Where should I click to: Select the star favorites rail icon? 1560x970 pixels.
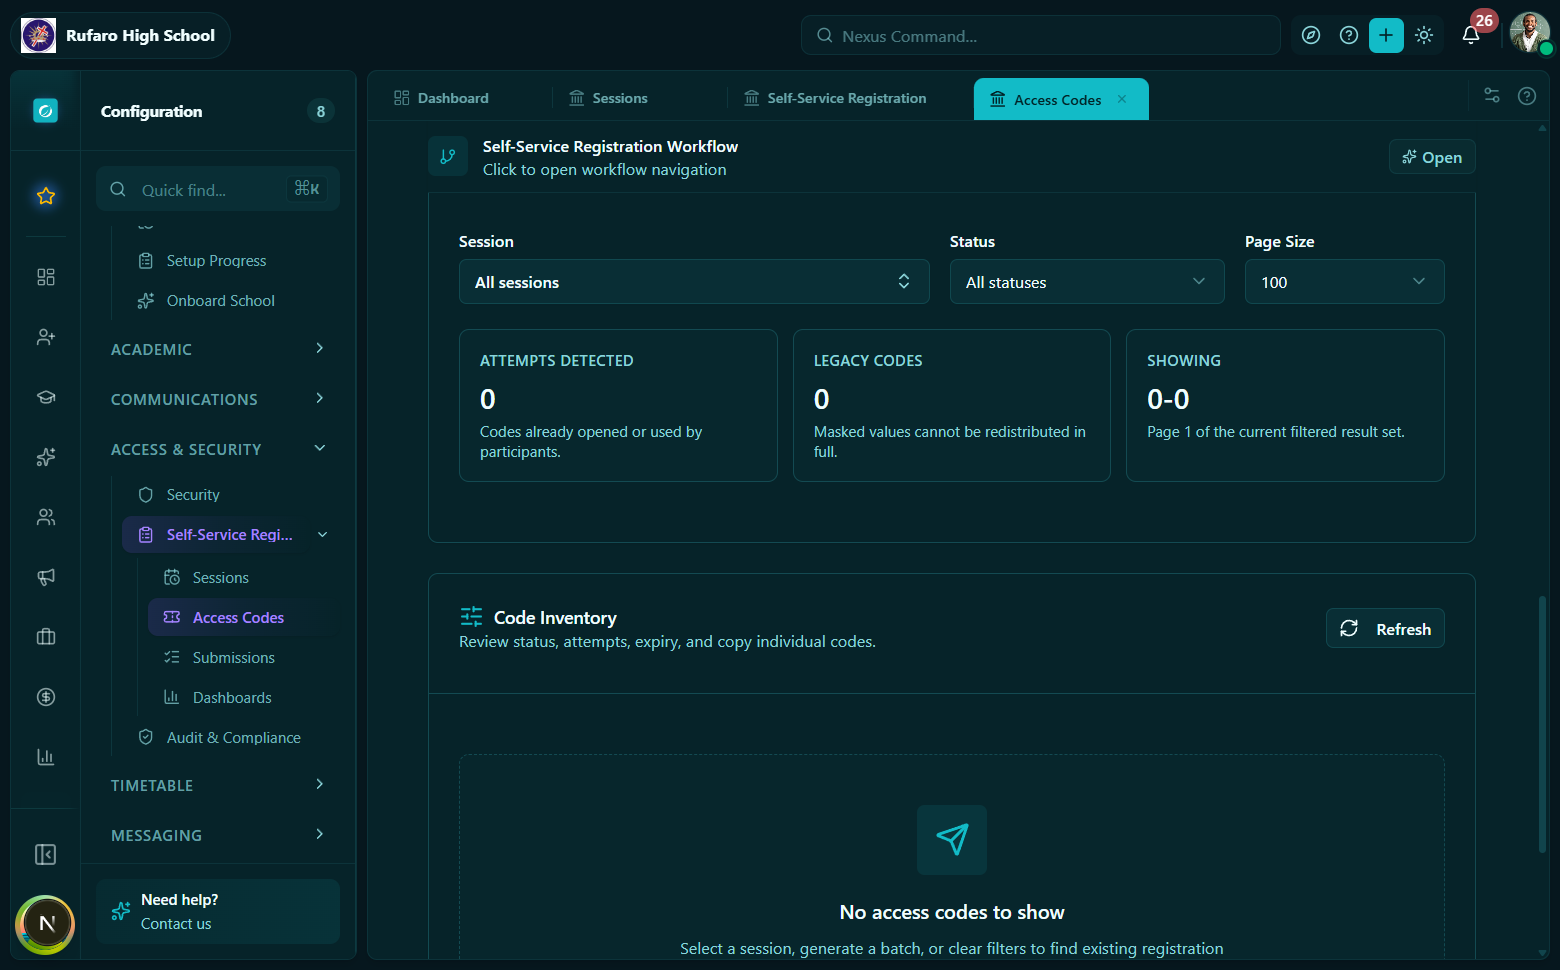[x=45, y=195]
